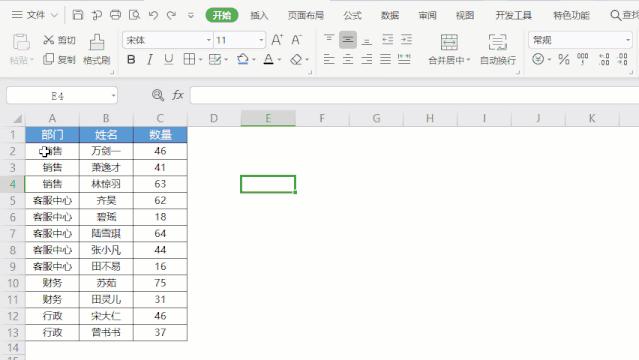Increase decimal places icon
The width and height of the screenshot is (639, 360).
pyautogui.click(x=604, y=60)
